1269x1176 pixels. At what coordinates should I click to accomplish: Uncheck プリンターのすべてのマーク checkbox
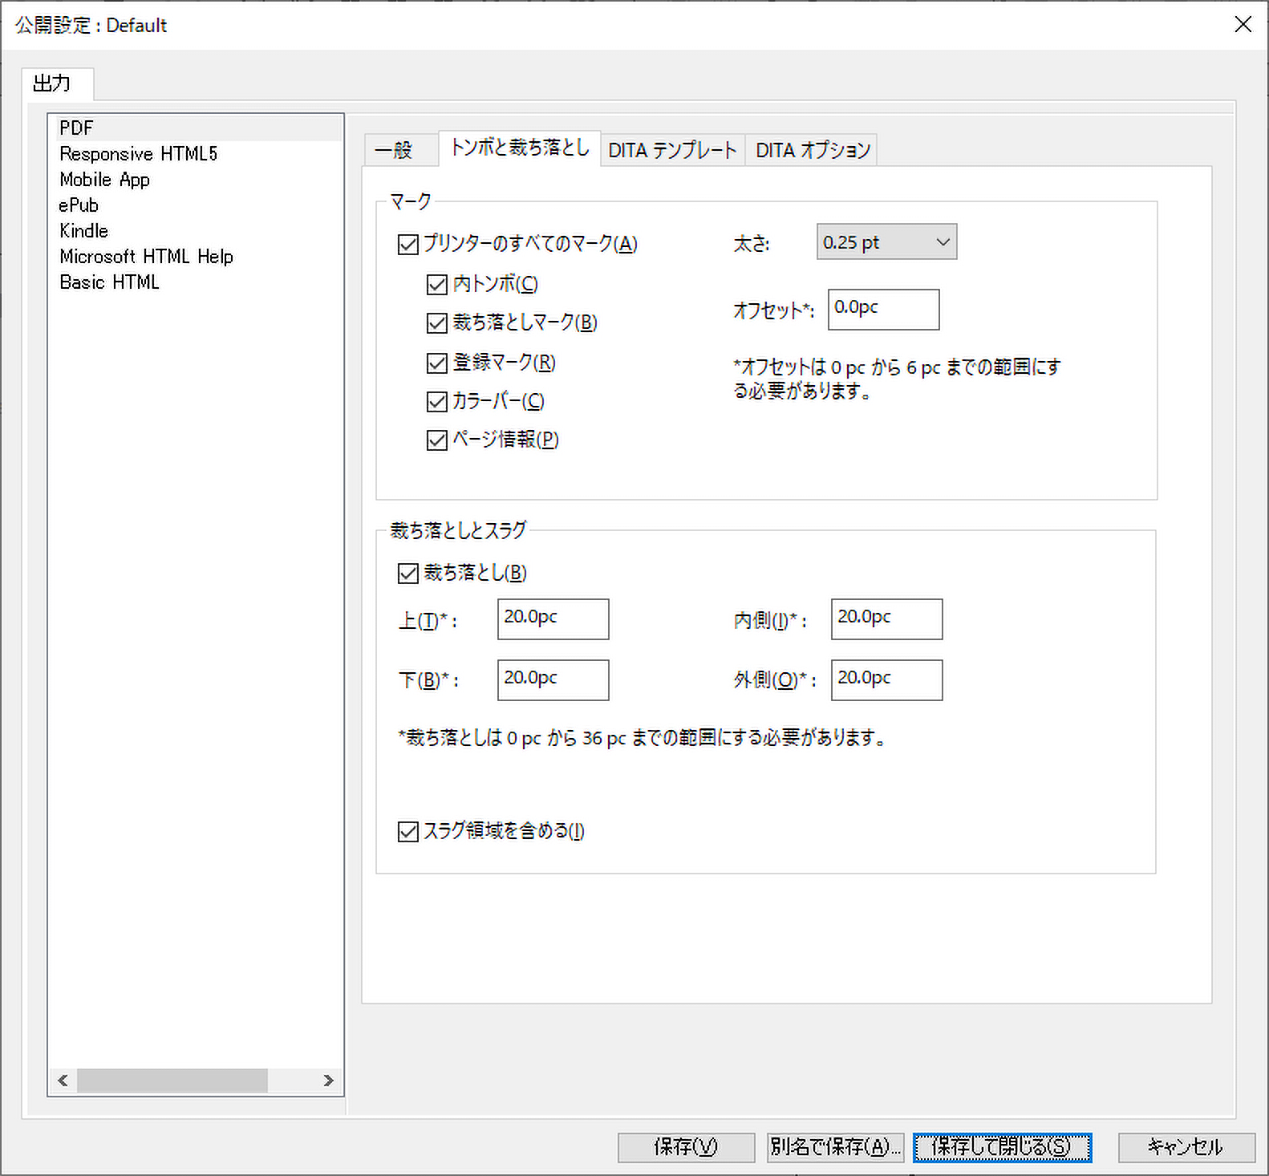408,245
